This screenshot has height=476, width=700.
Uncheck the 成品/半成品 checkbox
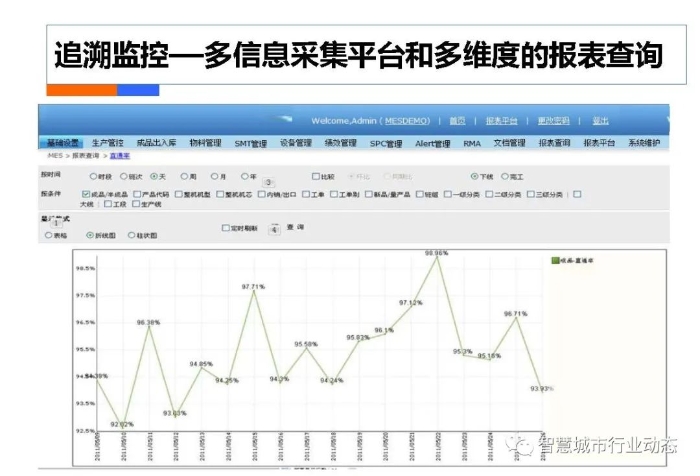[86, 194]
